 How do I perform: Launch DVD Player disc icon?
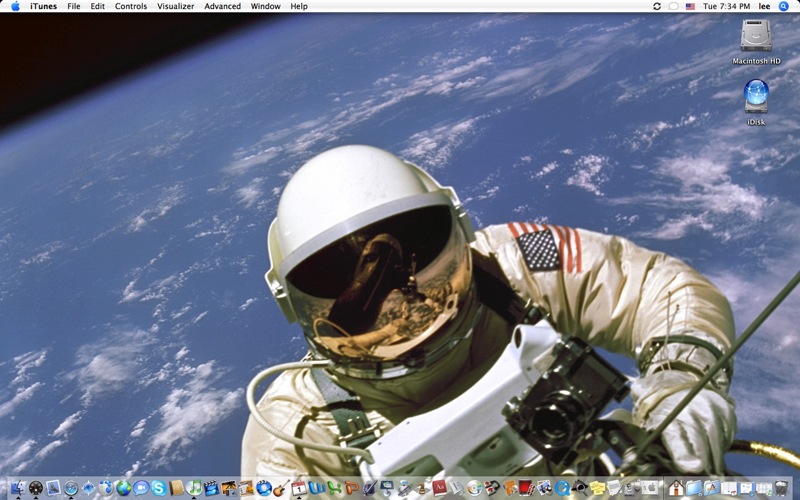click(x=474, y=488)
